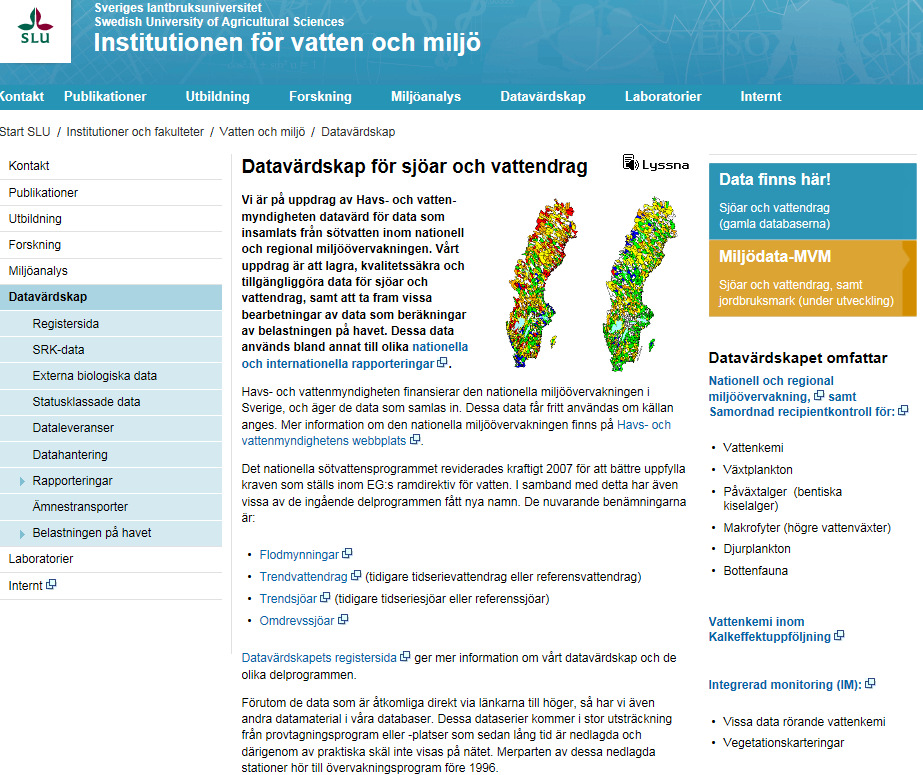Open Kontakt in left sidebar
Image resolution: width=923 pixels, height=775 pixels.
point(111,166)
